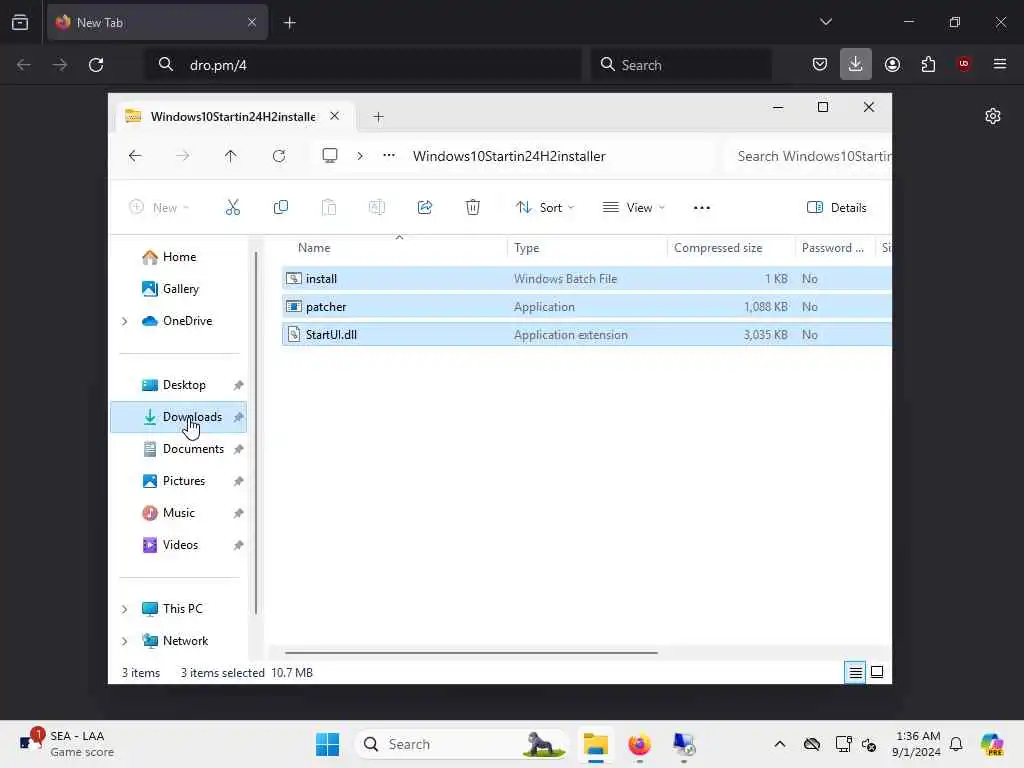This screenshot has height=768, width=1024.
Task: Open the new tab page settings gear
Action: (993, 116)
